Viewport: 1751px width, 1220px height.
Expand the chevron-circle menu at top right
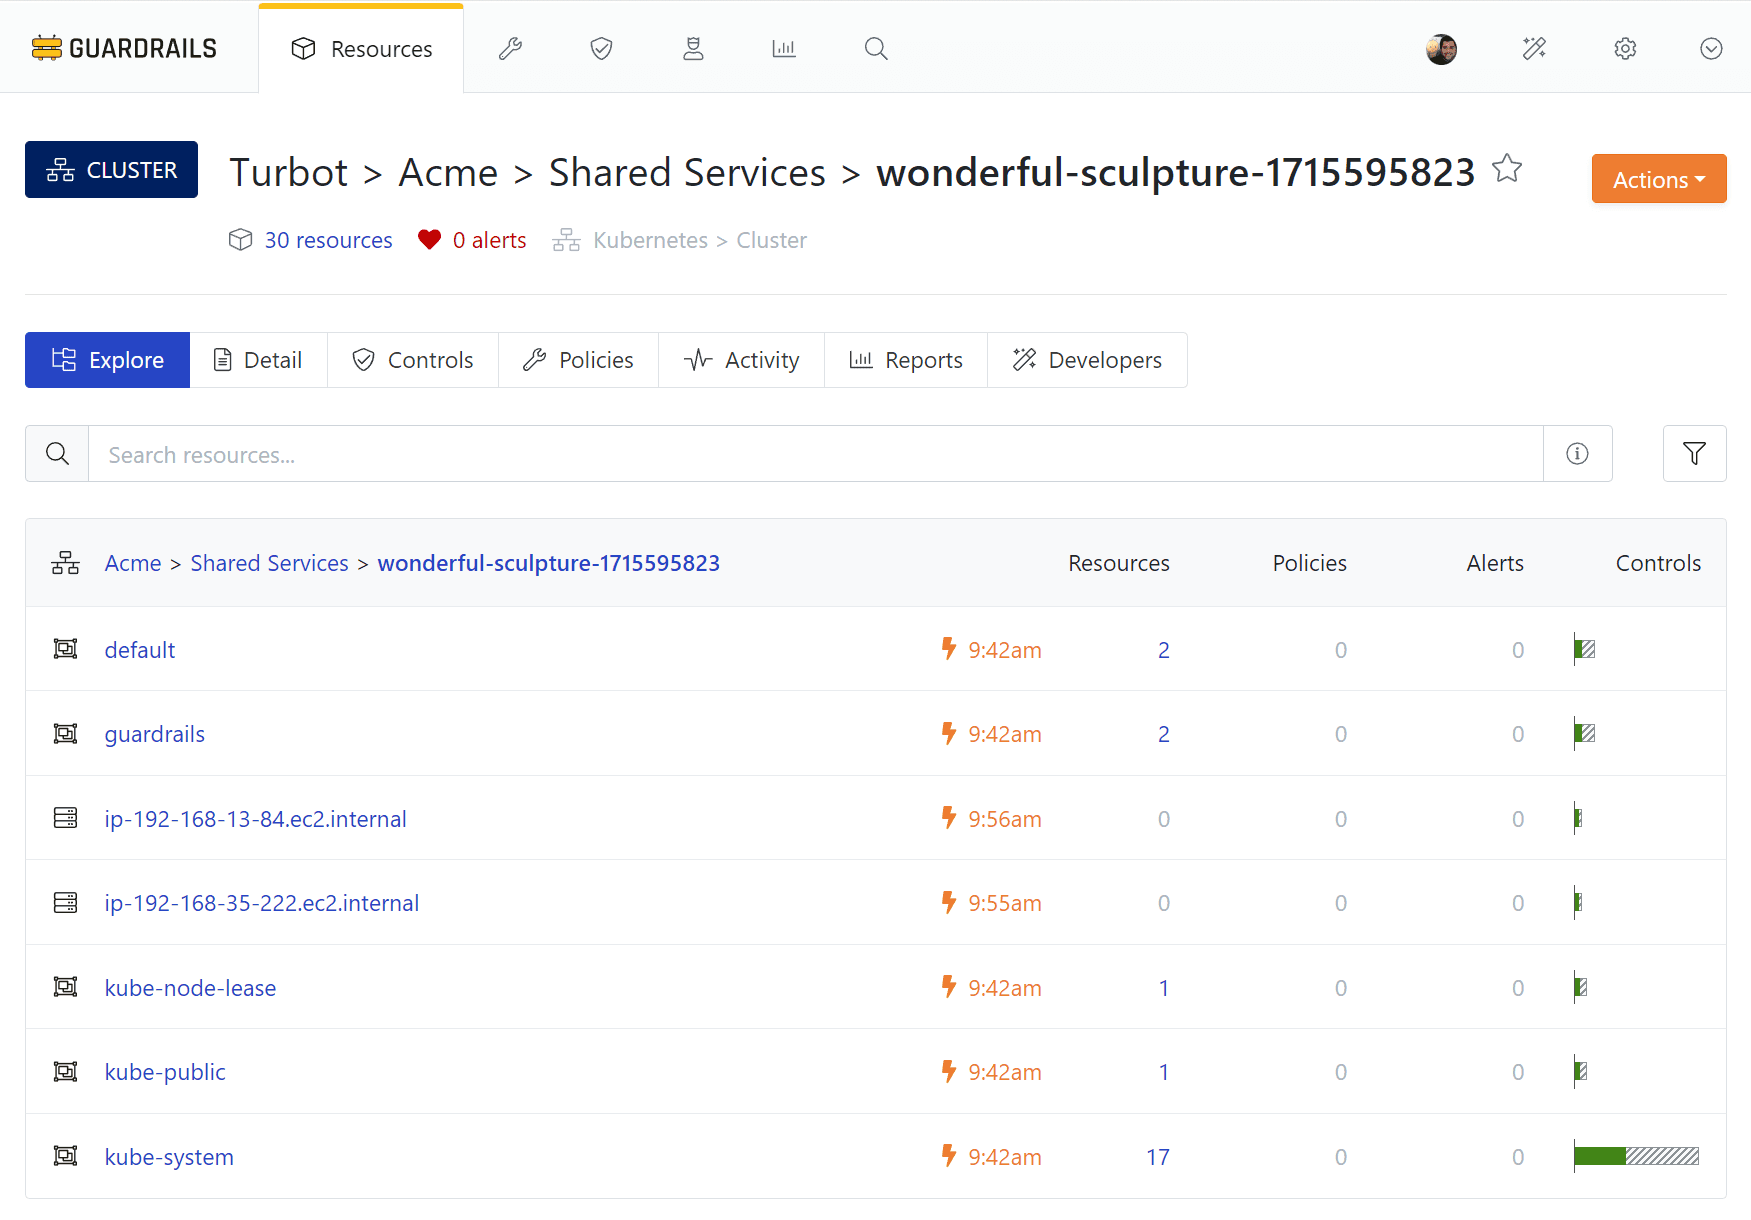tap(1711, 48)
